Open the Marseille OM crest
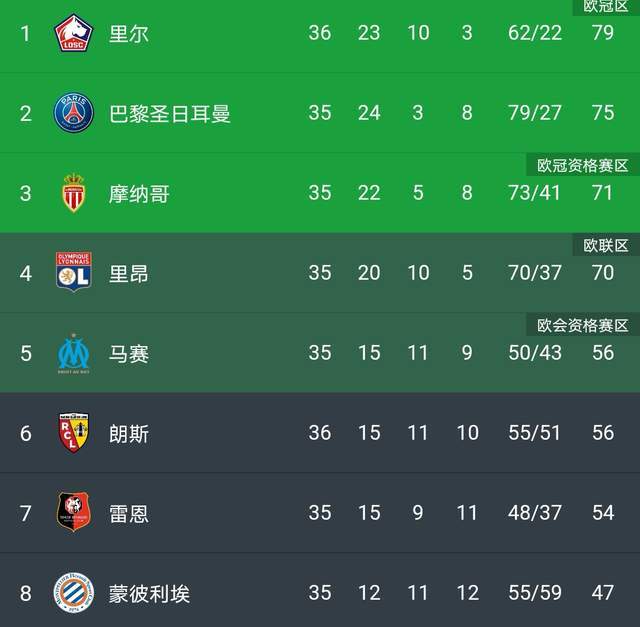 [x=73, y=353]
